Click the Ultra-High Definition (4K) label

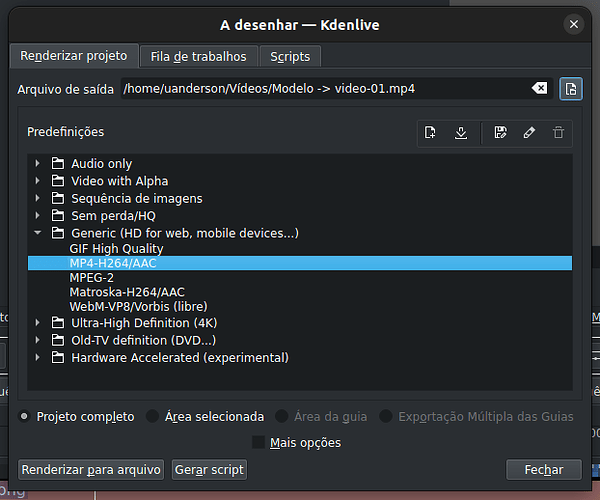tap(144, 323)
